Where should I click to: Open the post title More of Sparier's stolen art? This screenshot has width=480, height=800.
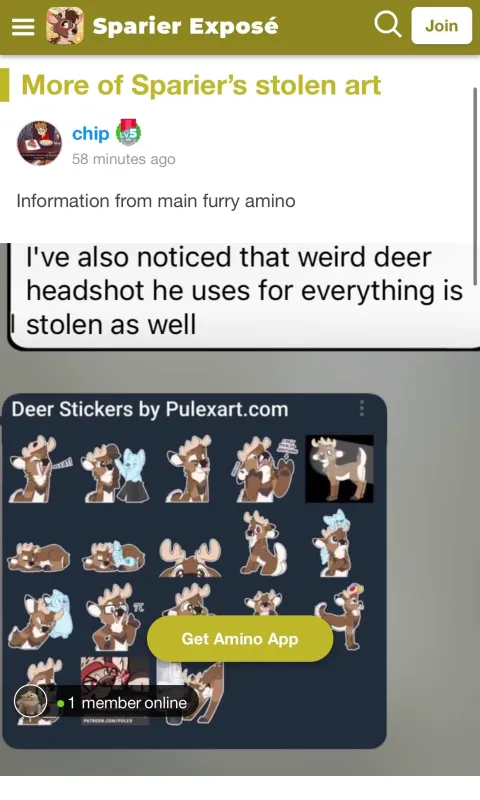click(201, 85)
